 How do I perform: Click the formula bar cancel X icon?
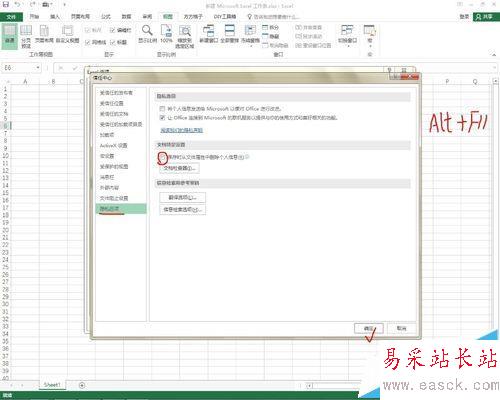point(61,68)
